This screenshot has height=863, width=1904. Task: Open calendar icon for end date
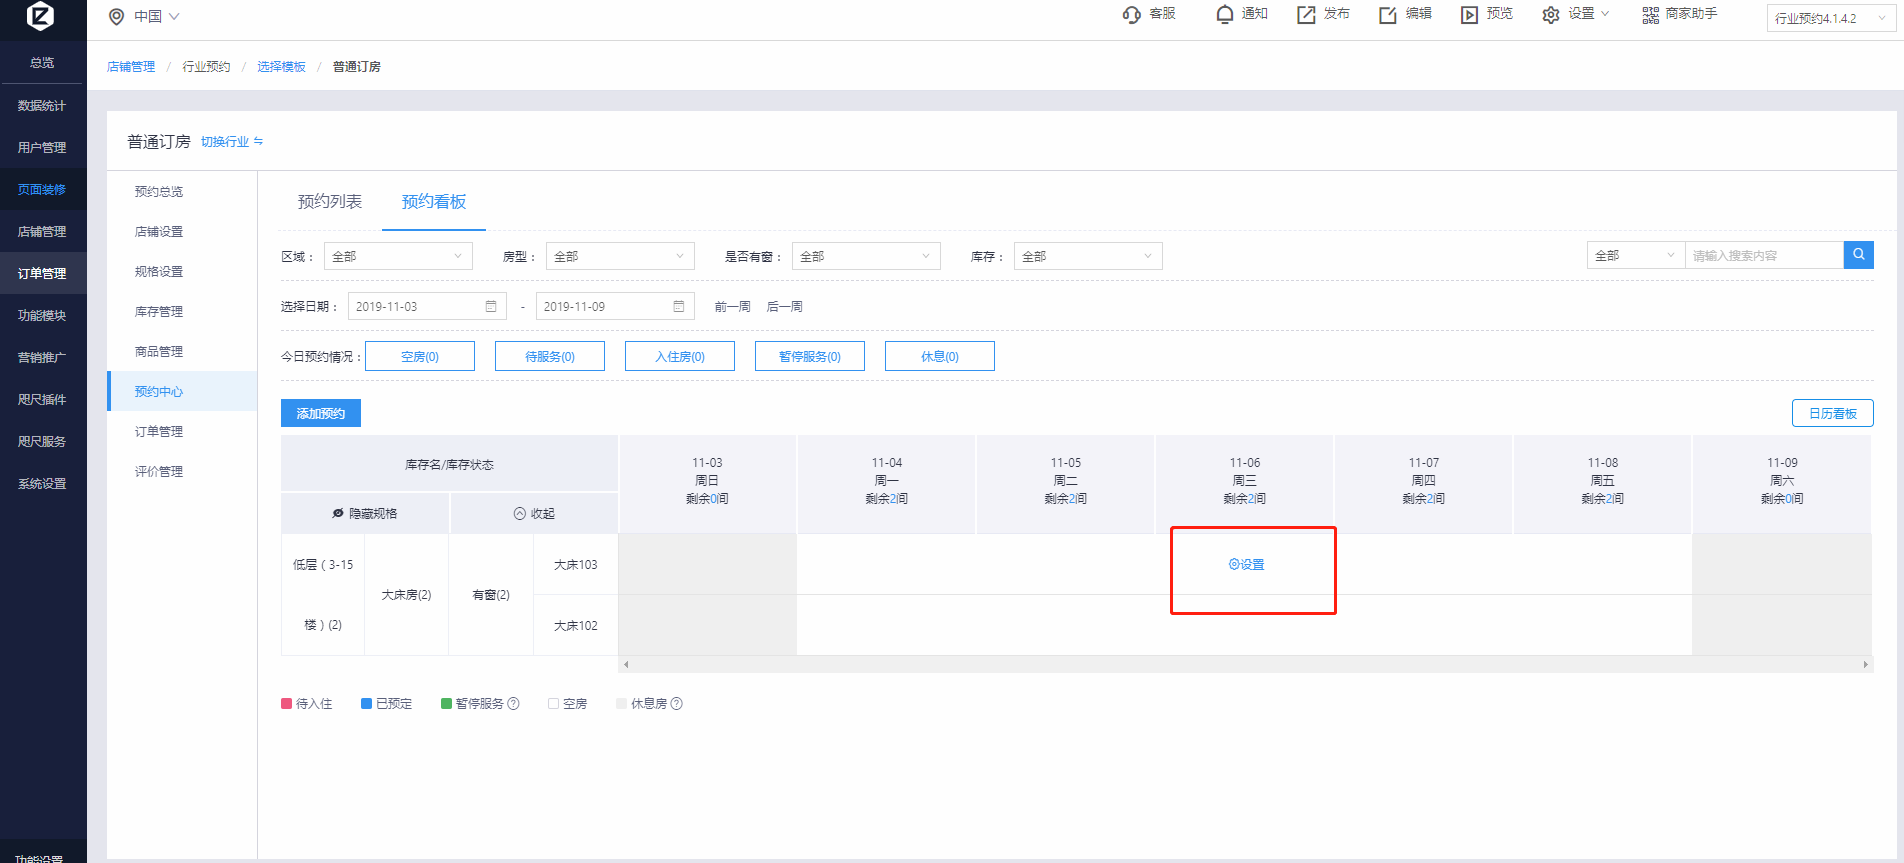(679, 306)
